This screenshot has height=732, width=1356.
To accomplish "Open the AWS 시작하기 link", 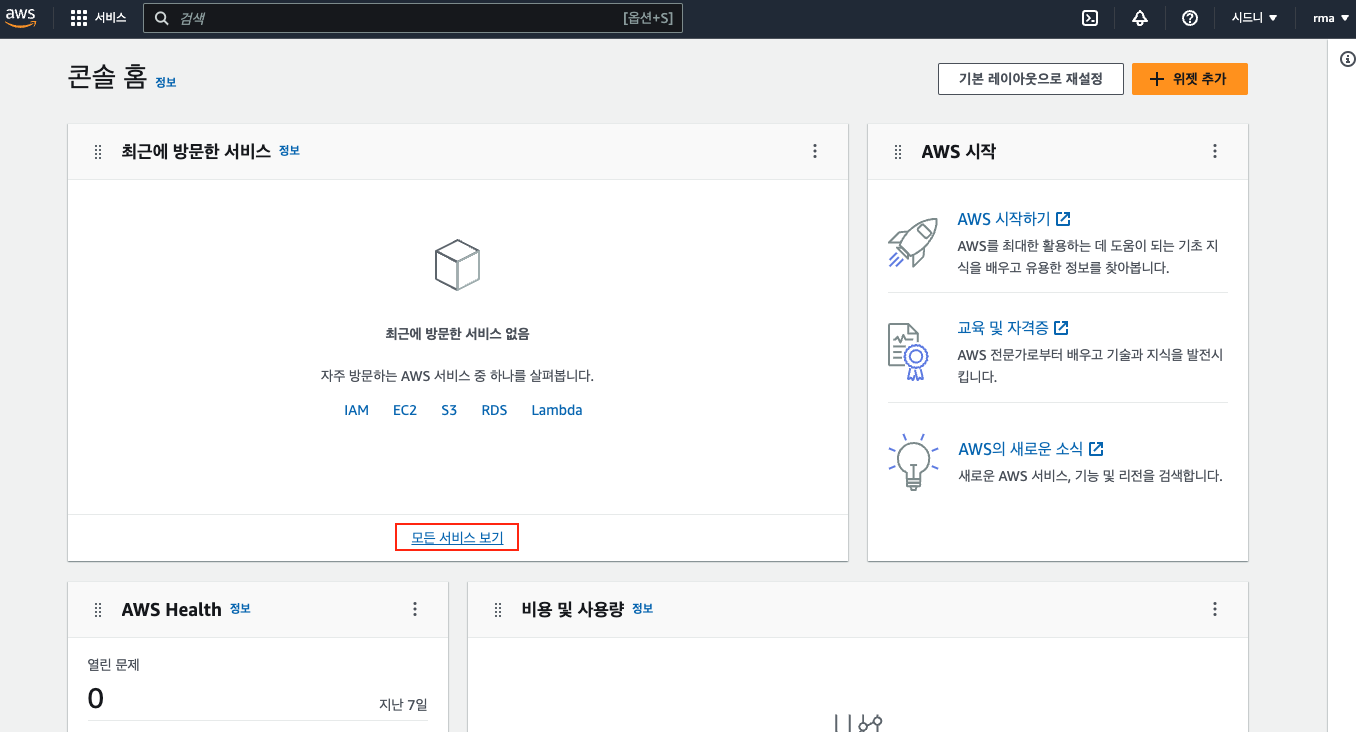I will 1014,219.
